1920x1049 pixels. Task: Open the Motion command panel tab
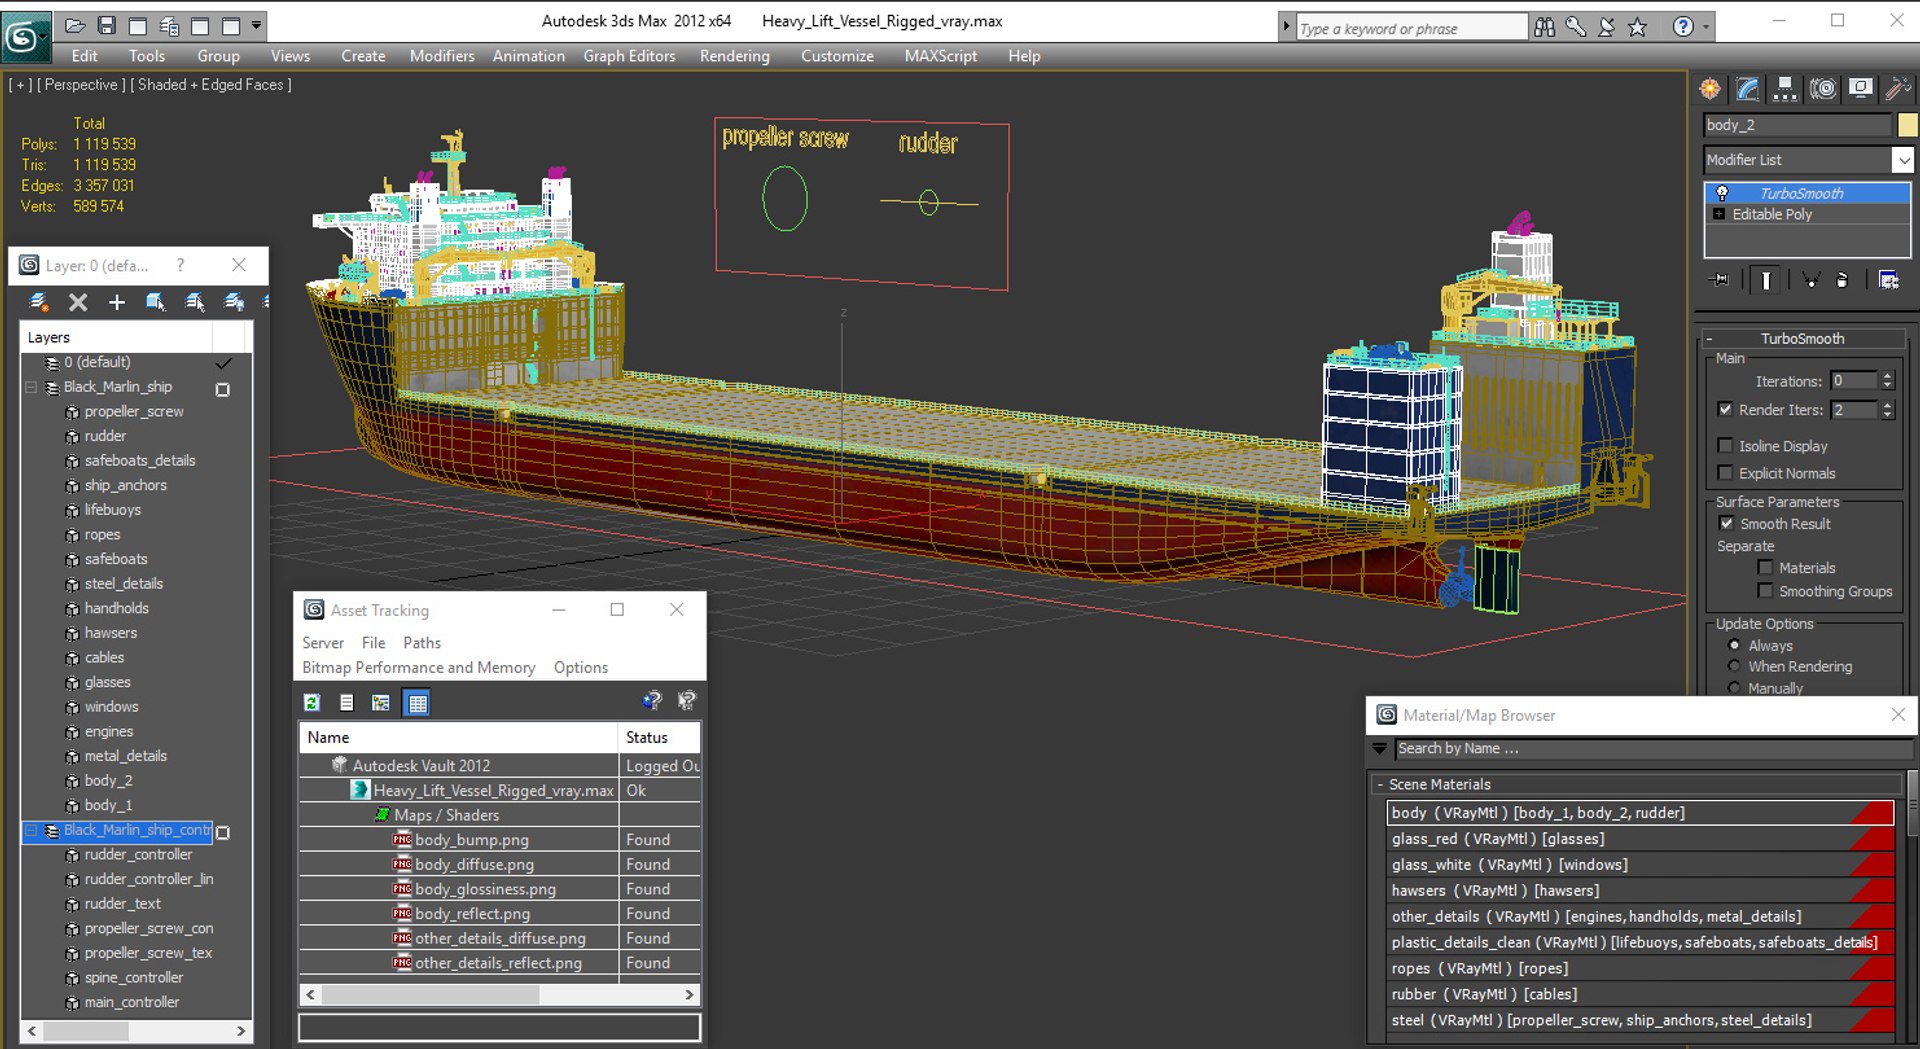pos(1823,89)
